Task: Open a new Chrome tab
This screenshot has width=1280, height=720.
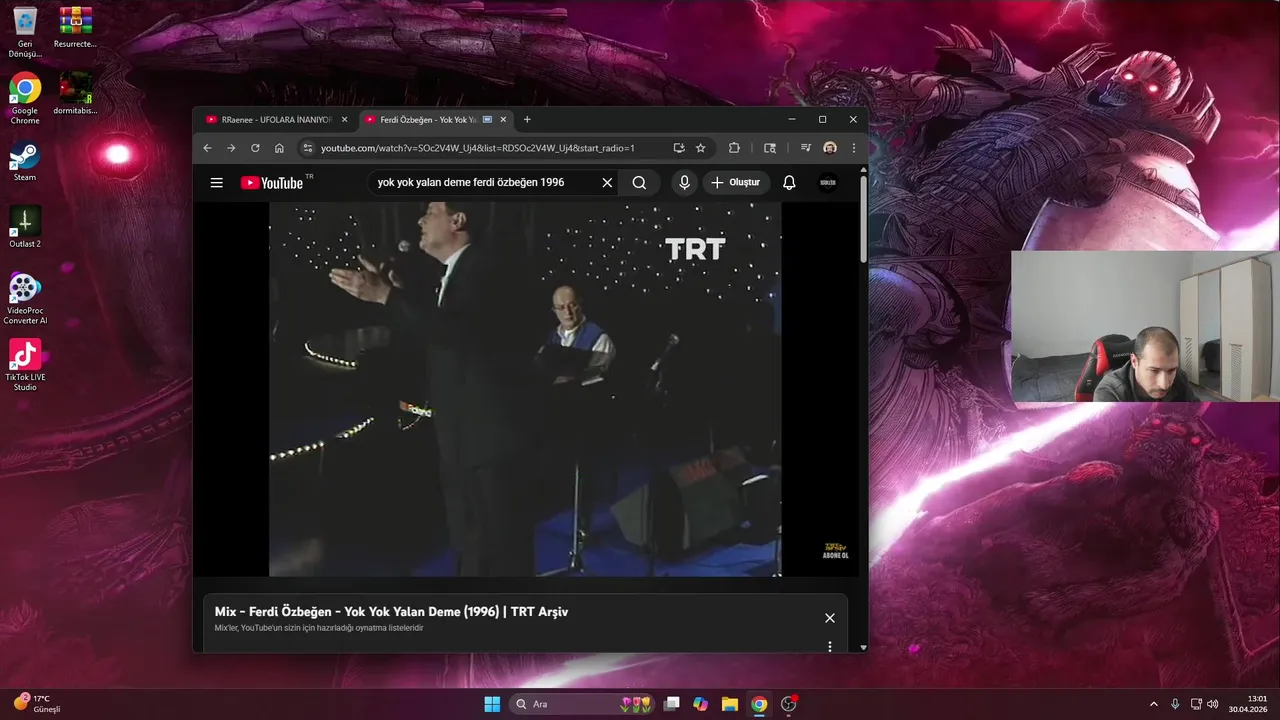Action: [x=527, y=120]
